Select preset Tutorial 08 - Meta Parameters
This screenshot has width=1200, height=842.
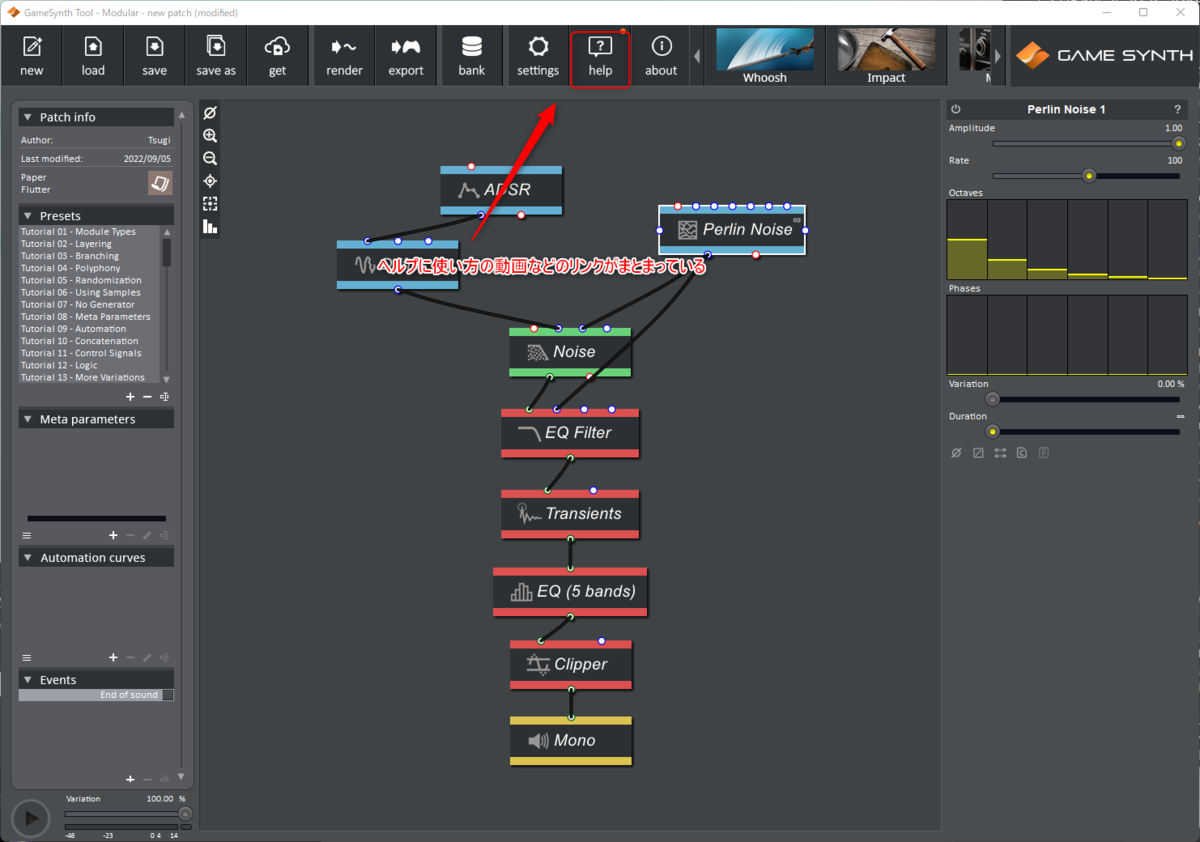89,317
